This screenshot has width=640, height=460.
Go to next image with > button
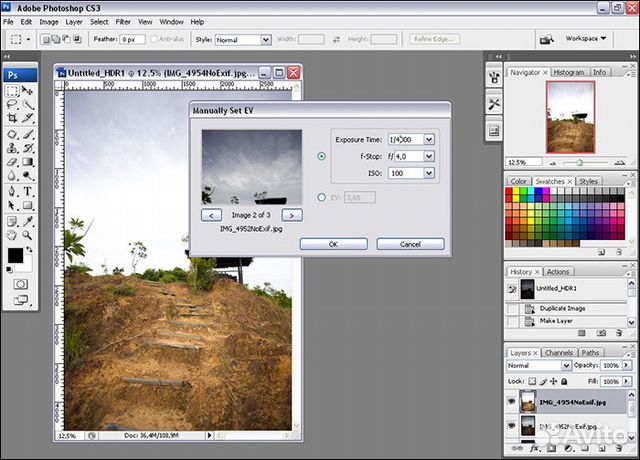[291, 214]
